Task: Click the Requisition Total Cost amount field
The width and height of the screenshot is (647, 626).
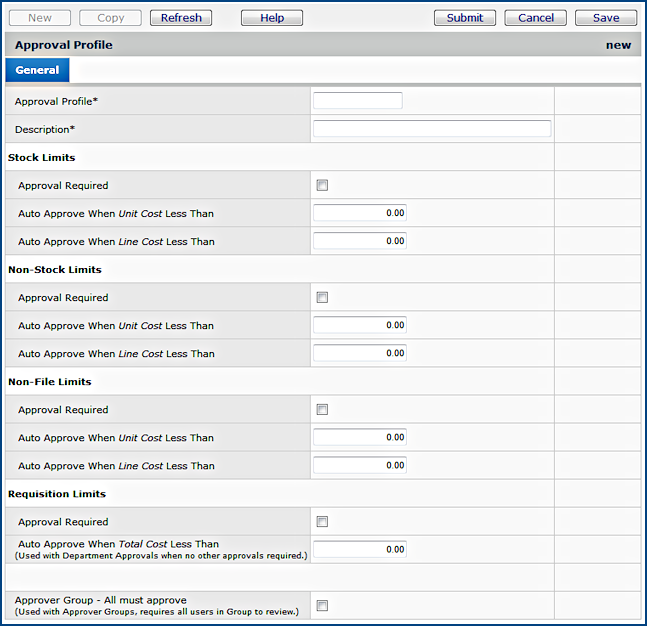Action: [x=359, y=549]
